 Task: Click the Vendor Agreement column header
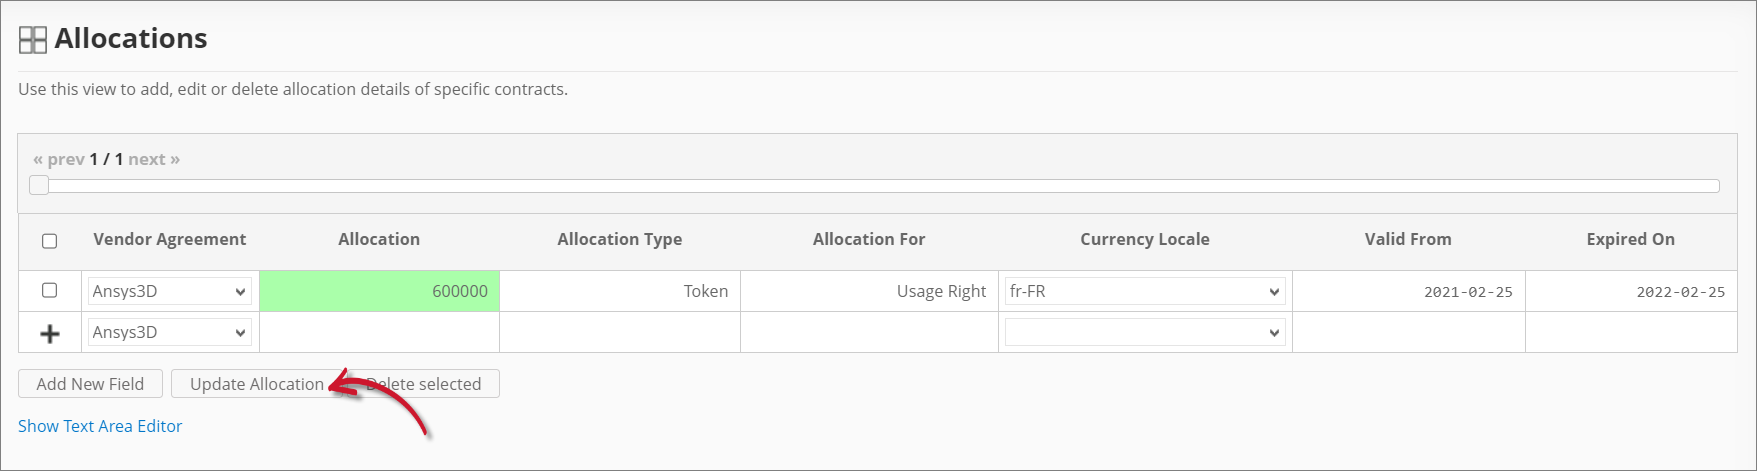point(169,239)
